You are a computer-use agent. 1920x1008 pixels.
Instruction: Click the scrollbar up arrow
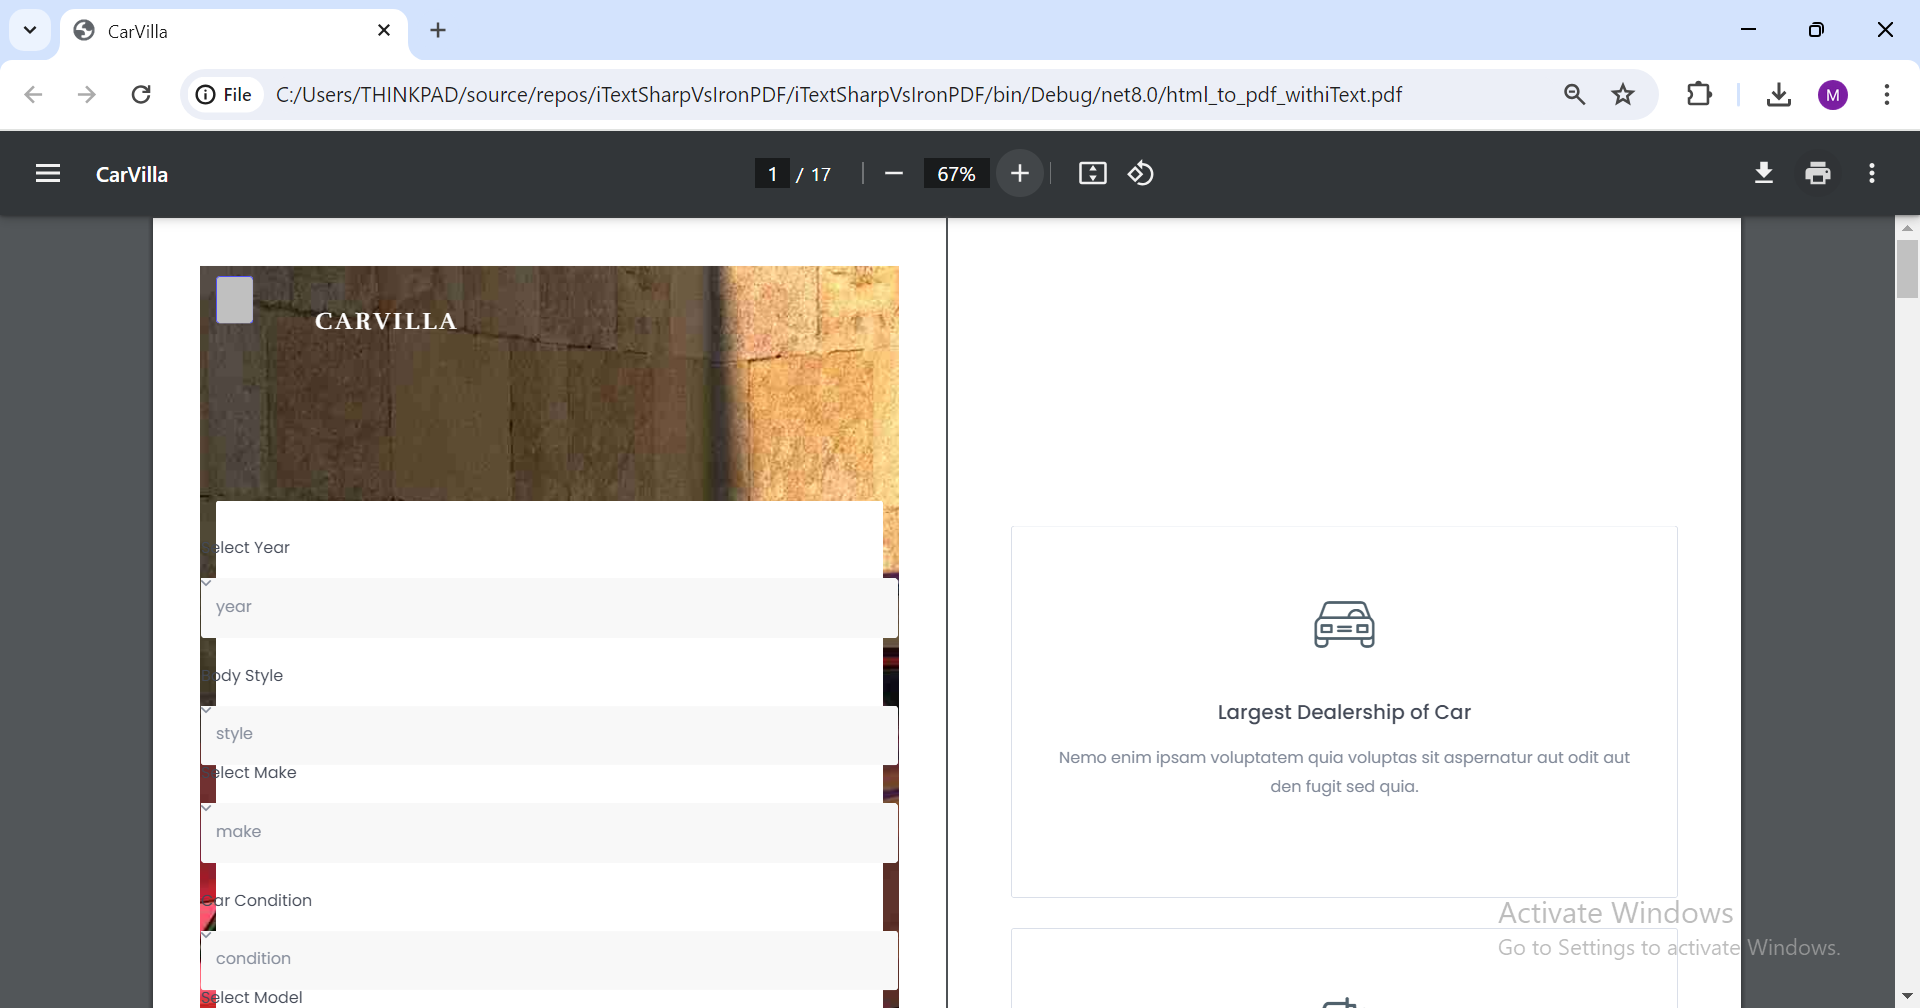1907,228
